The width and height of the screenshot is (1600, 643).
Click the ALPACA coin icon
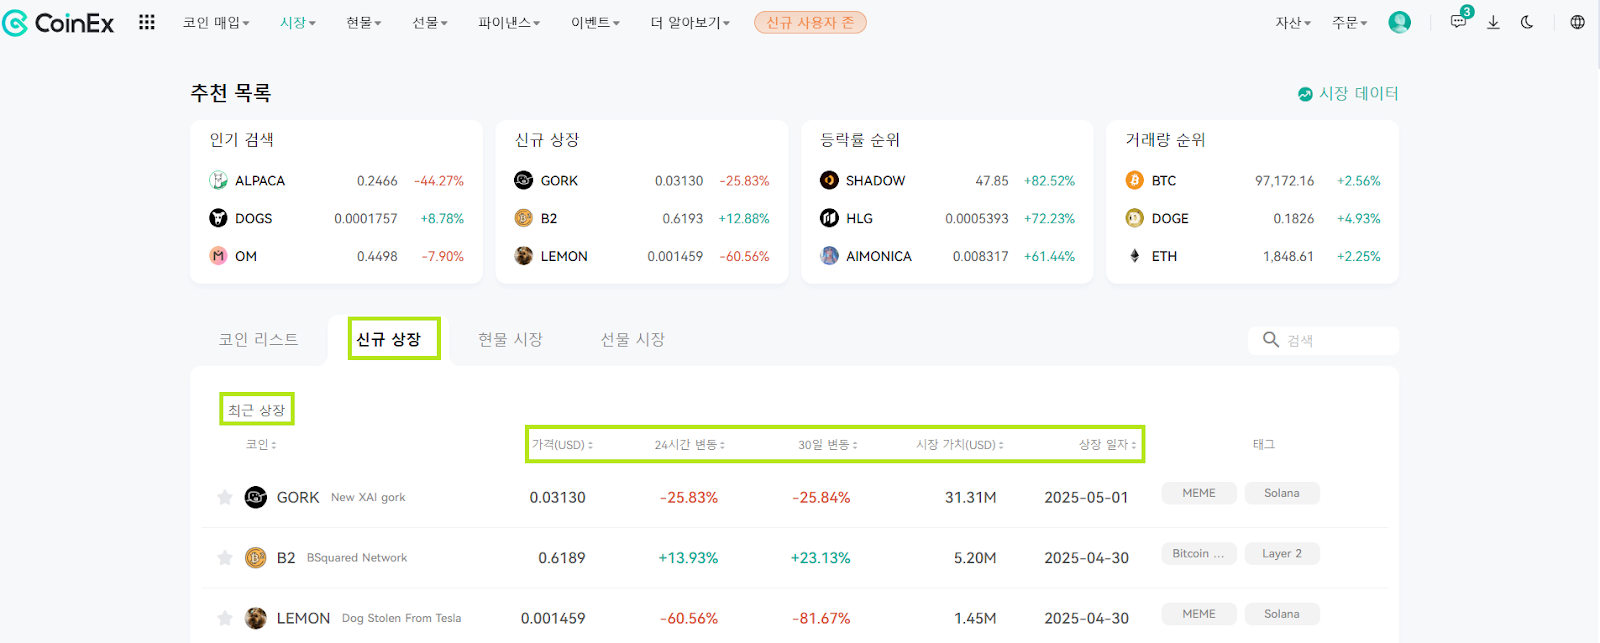218,180
